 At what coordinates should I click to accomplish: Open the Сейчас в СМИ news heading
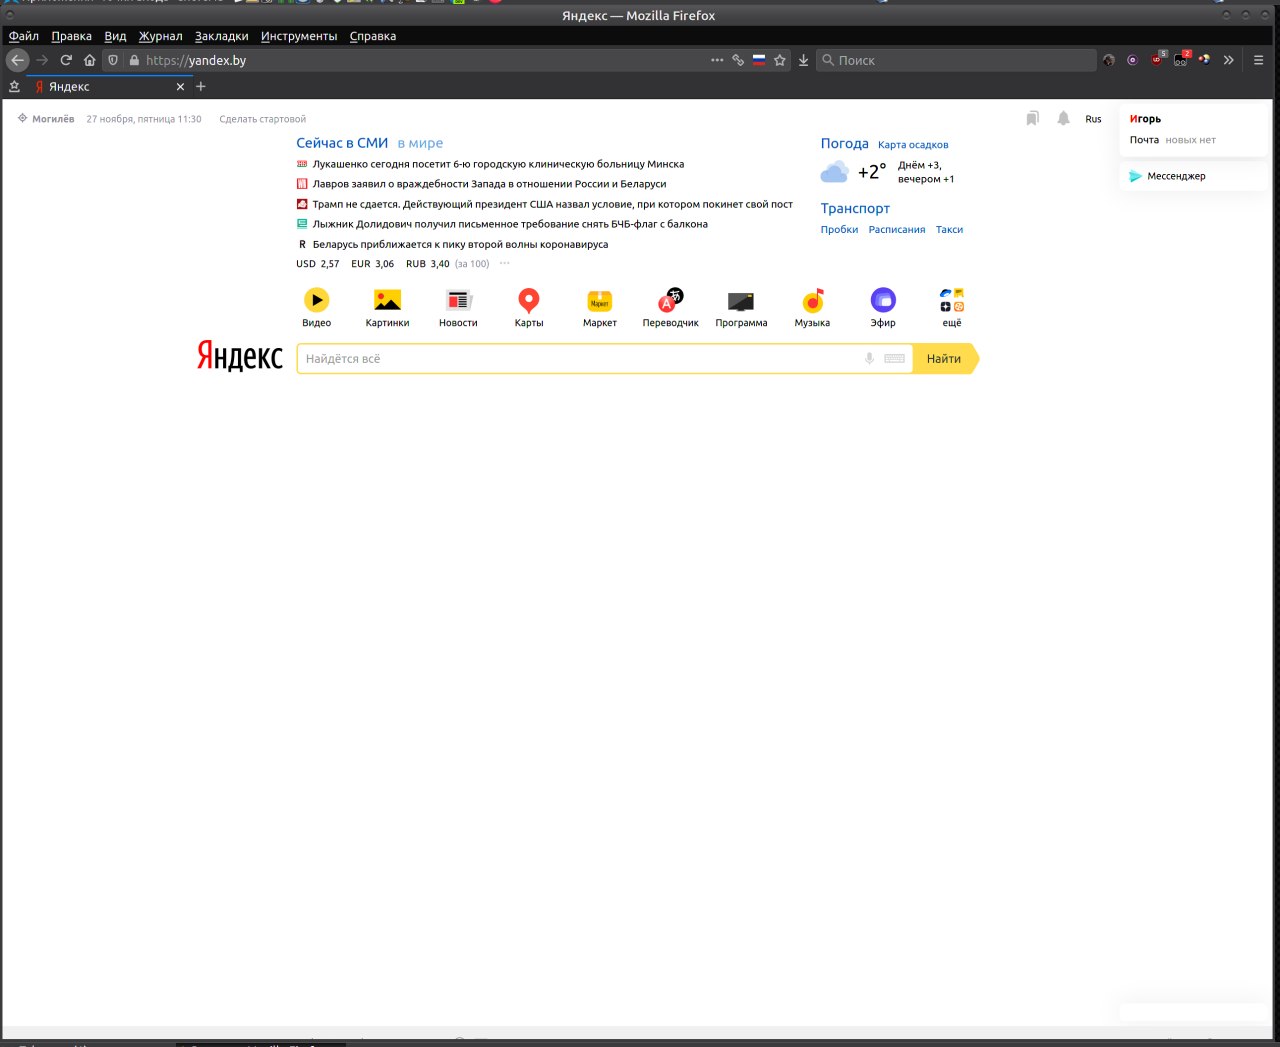coord(342,143)
